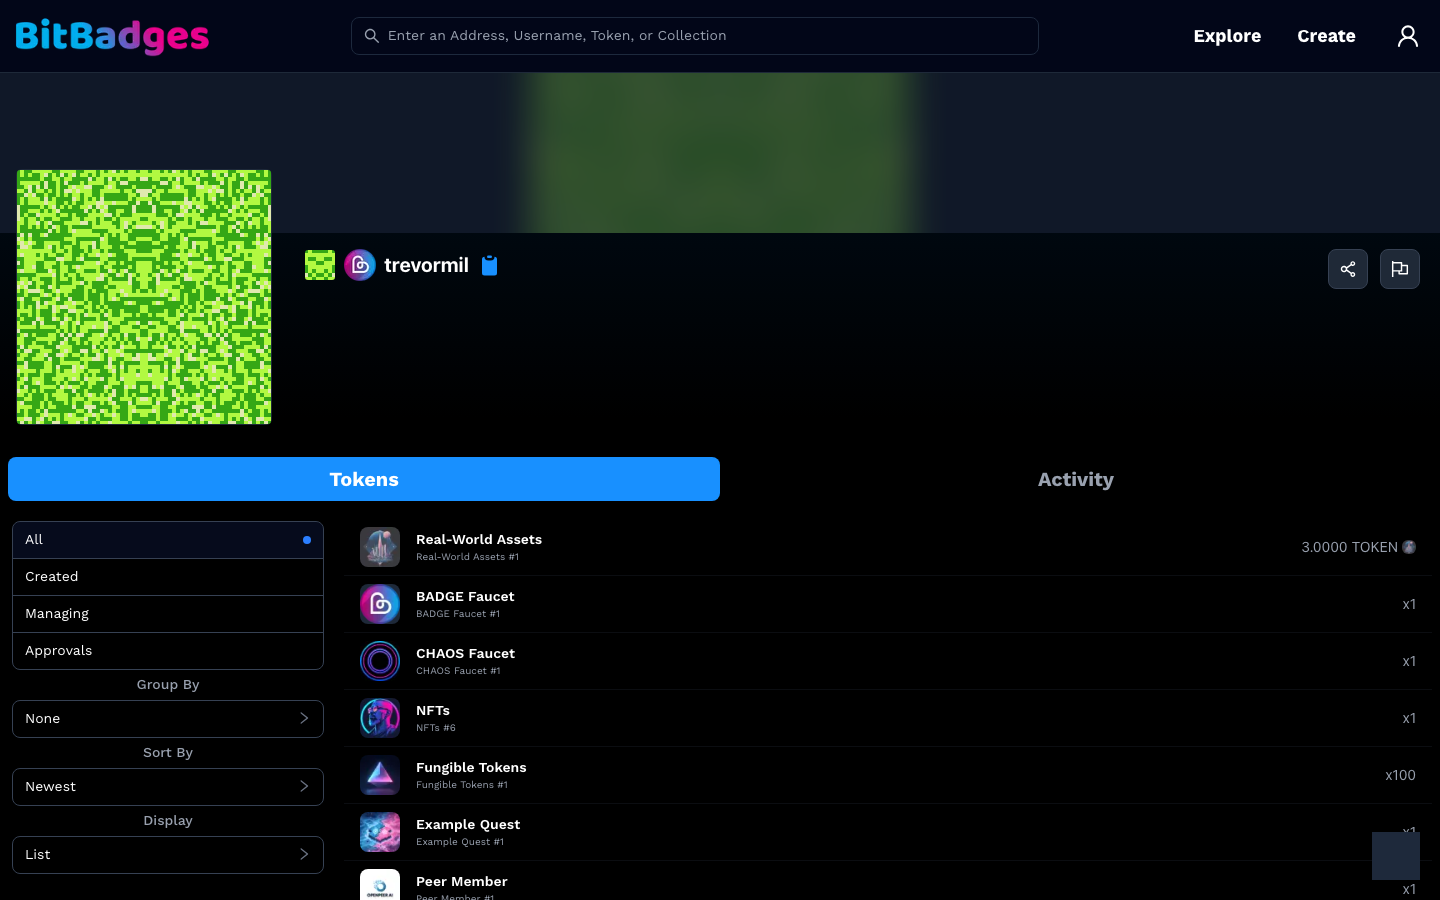Screen dimensions: 1440x900
Task: Click the x1 balance in CHAOS Faucet row
Action: point(1409,661)
